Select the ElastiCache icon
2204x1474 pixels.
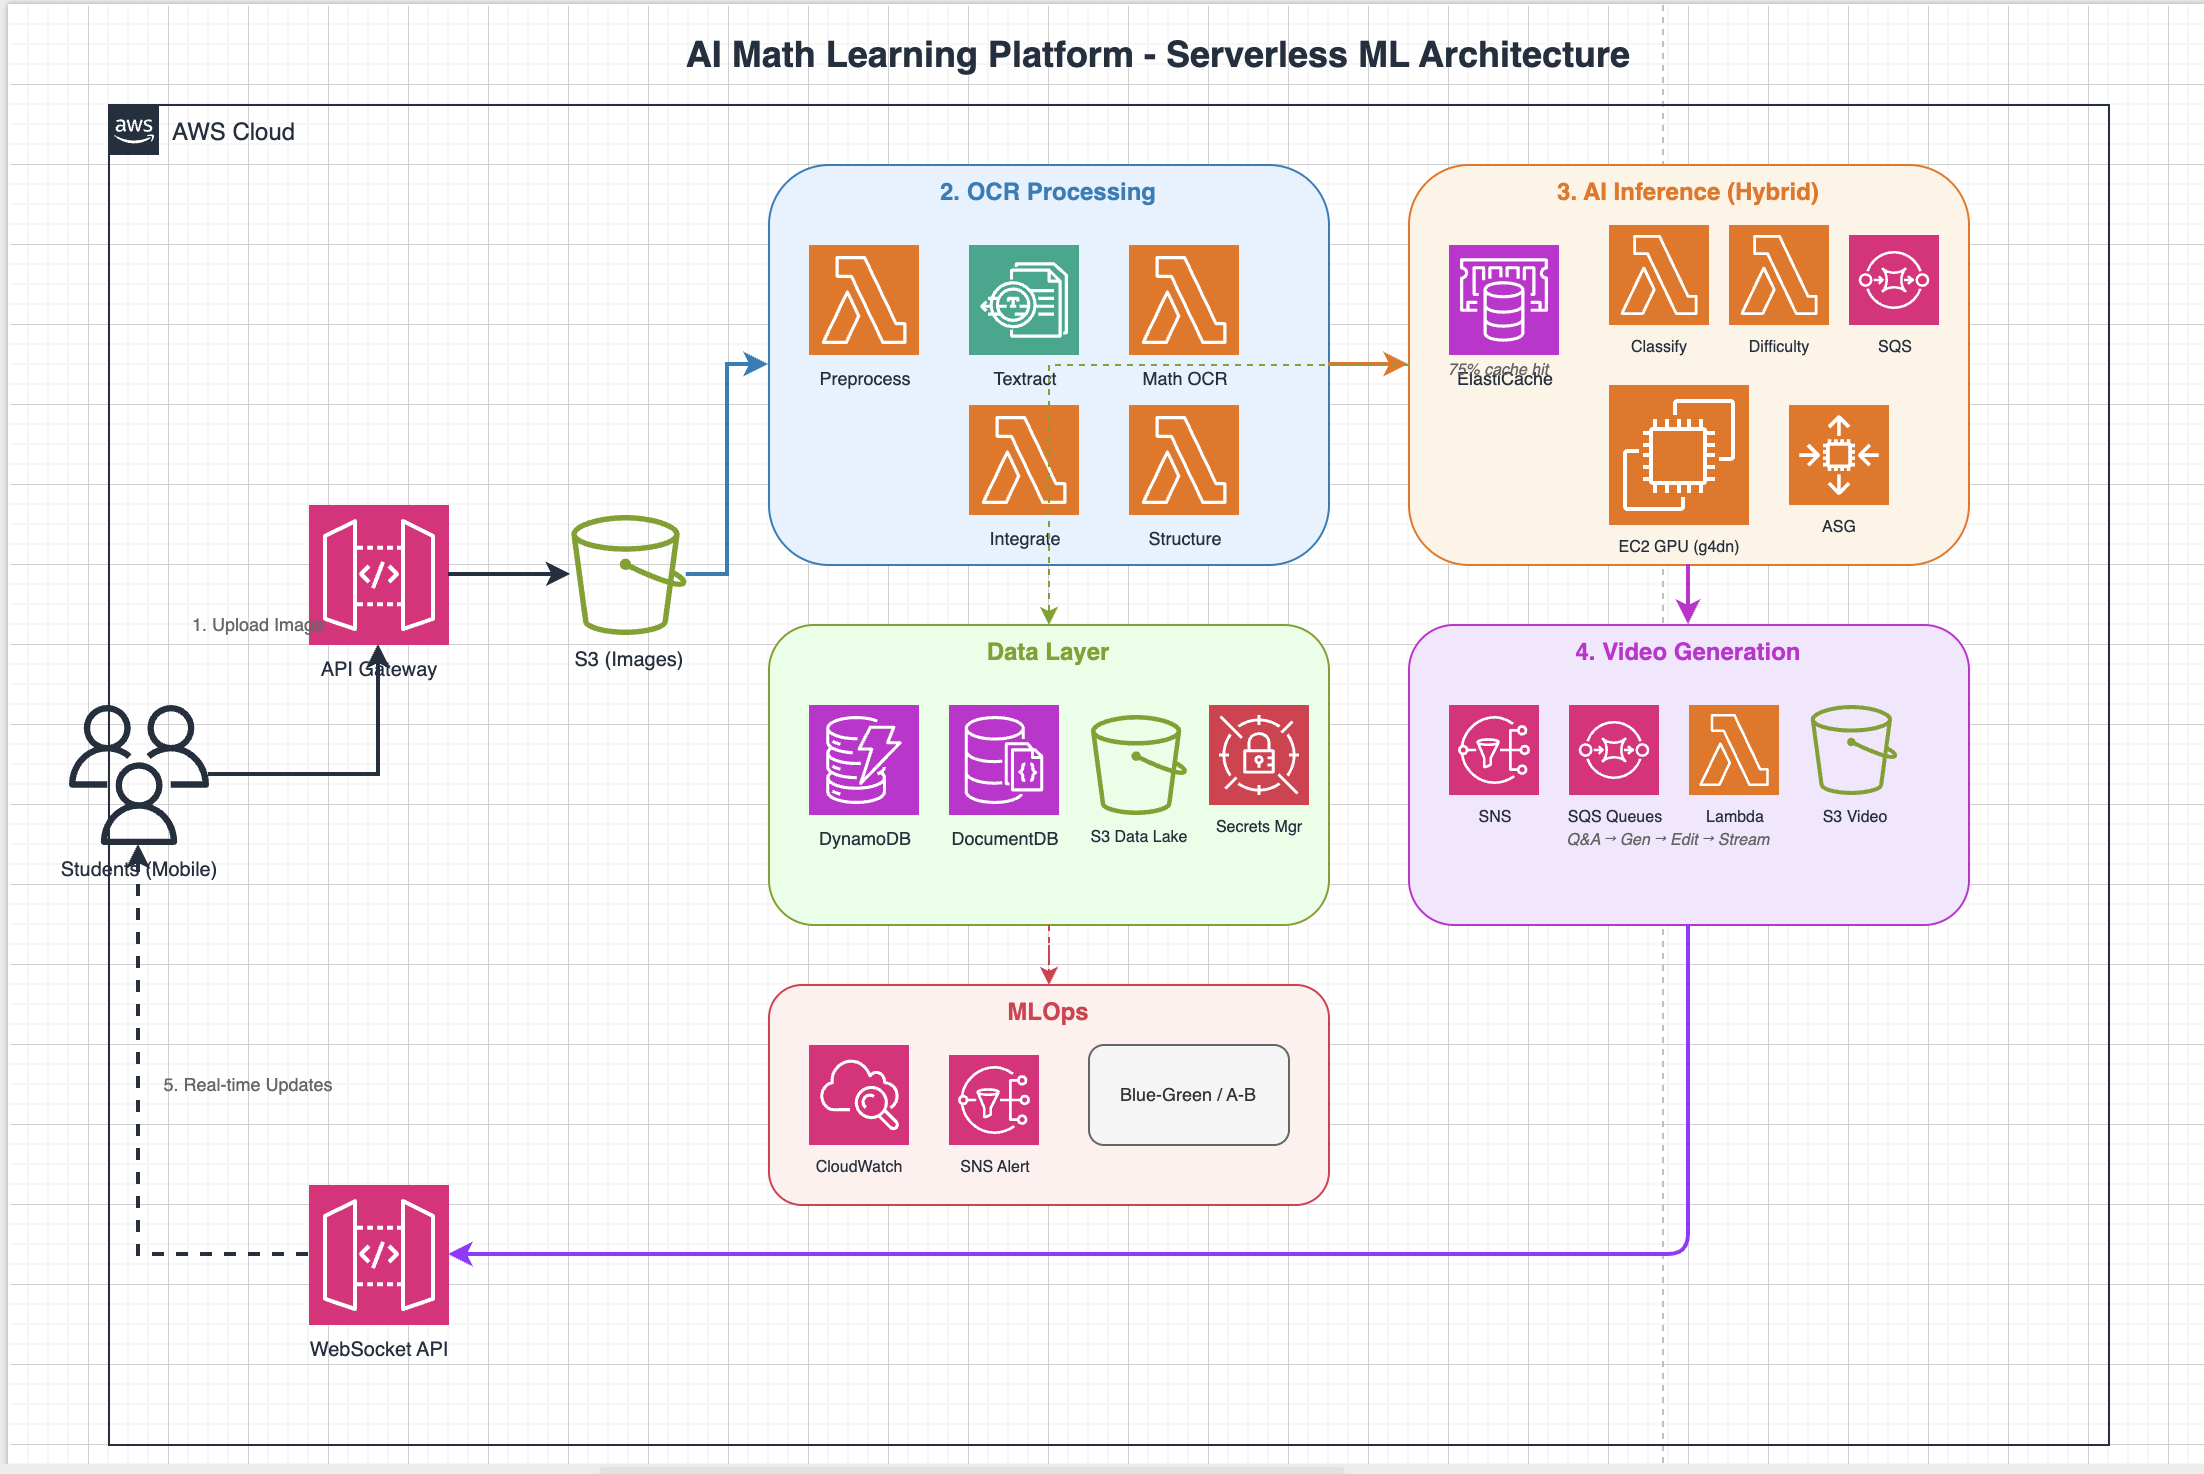[1503, 300]
